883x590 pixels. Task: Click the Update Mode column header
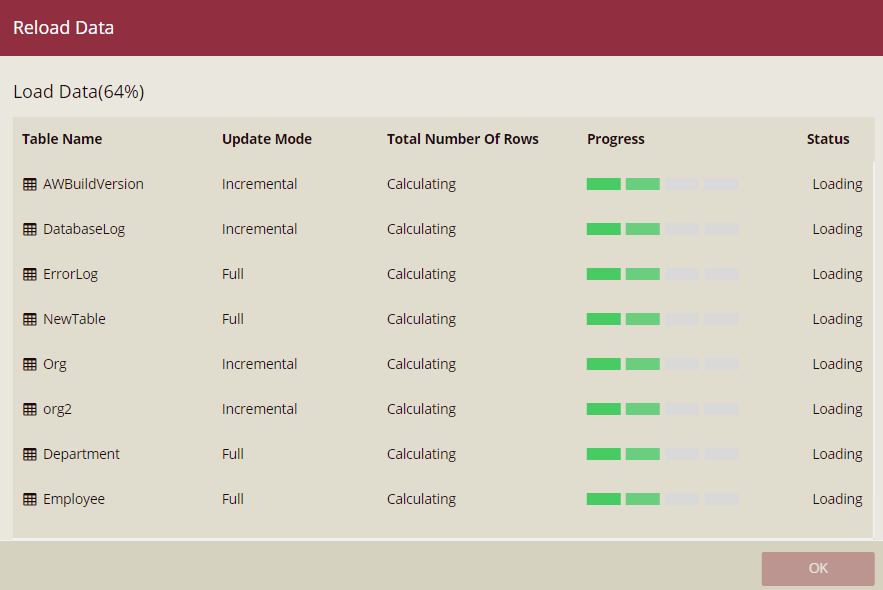click(267, 139)
